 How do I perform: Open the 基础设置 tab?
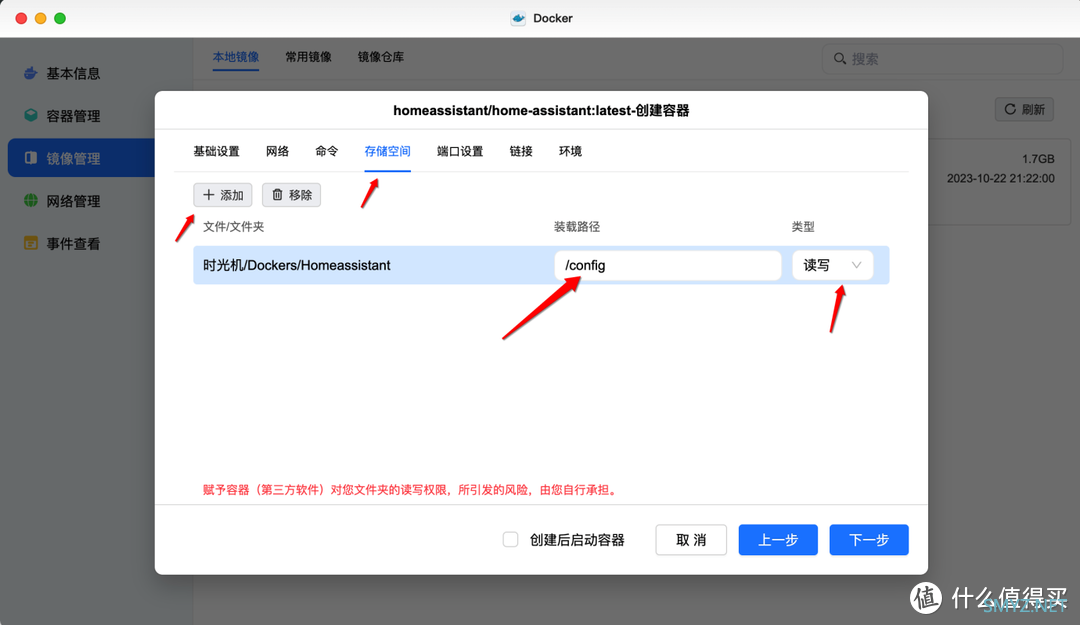[216, 151]
